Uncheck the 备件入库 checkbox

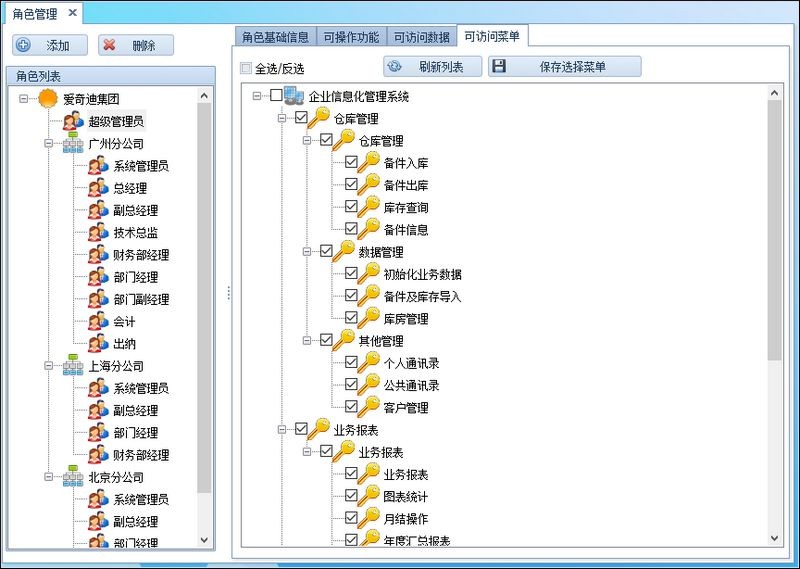(x=351, y=162)
